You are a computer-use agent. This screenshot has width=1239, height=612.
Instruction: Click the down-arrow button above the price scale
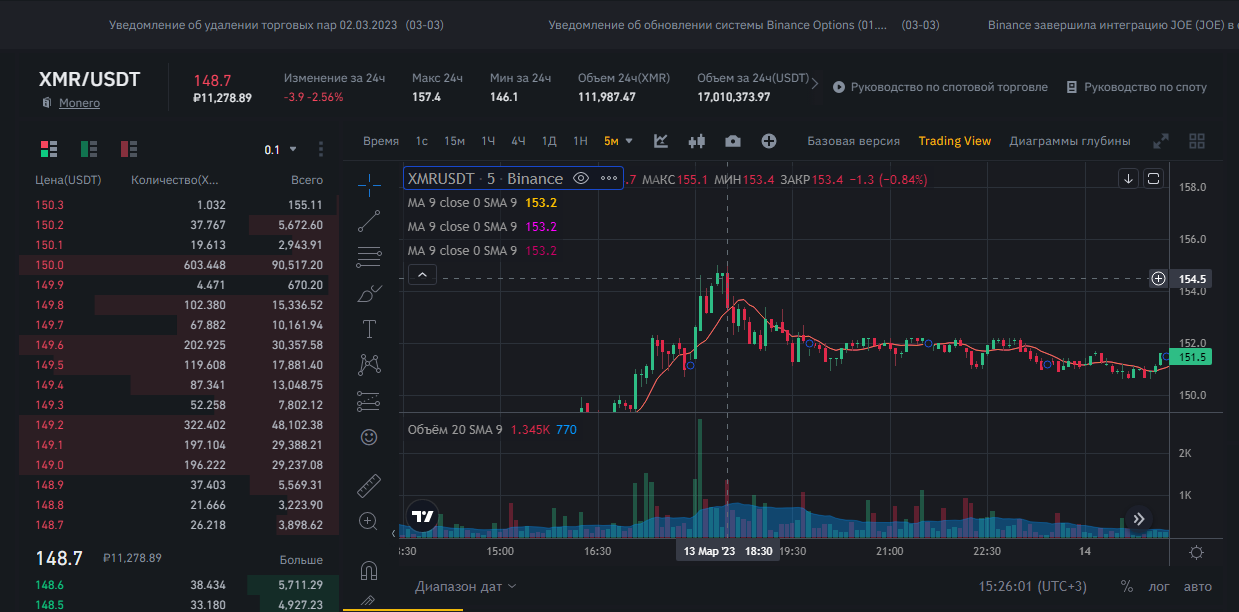(x=1128, y=178)
